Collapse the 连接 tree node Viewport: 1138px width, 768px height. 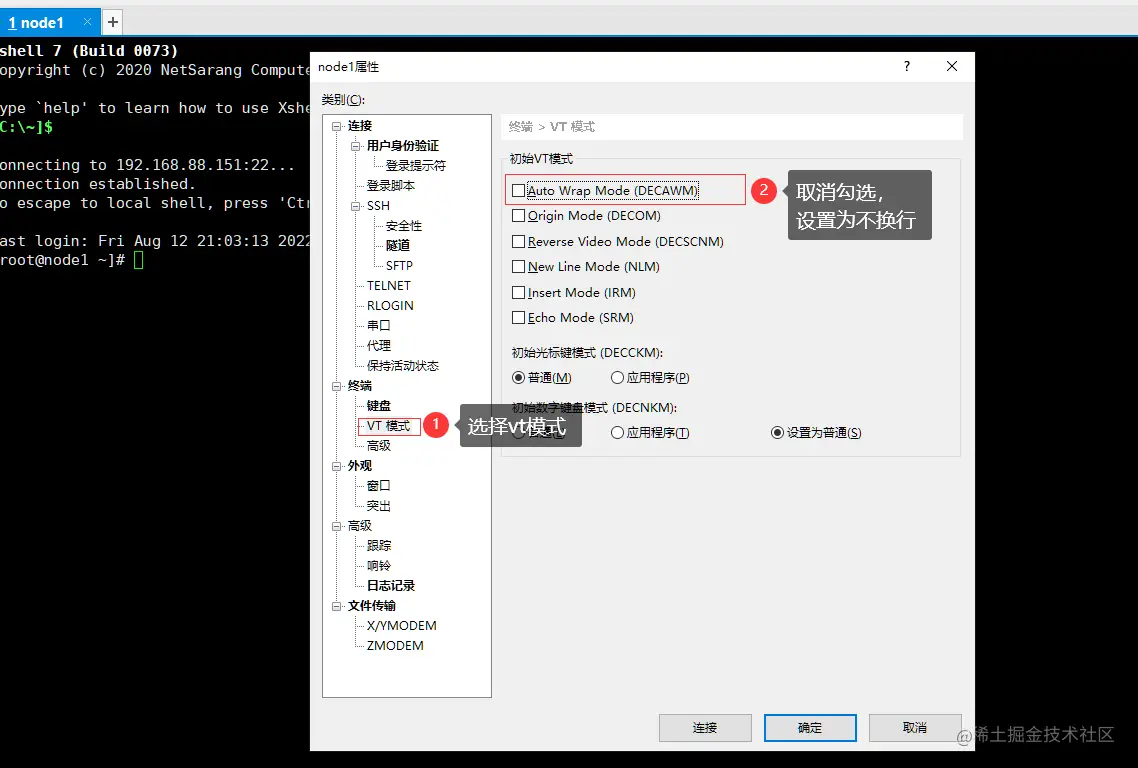coord(337,126)
